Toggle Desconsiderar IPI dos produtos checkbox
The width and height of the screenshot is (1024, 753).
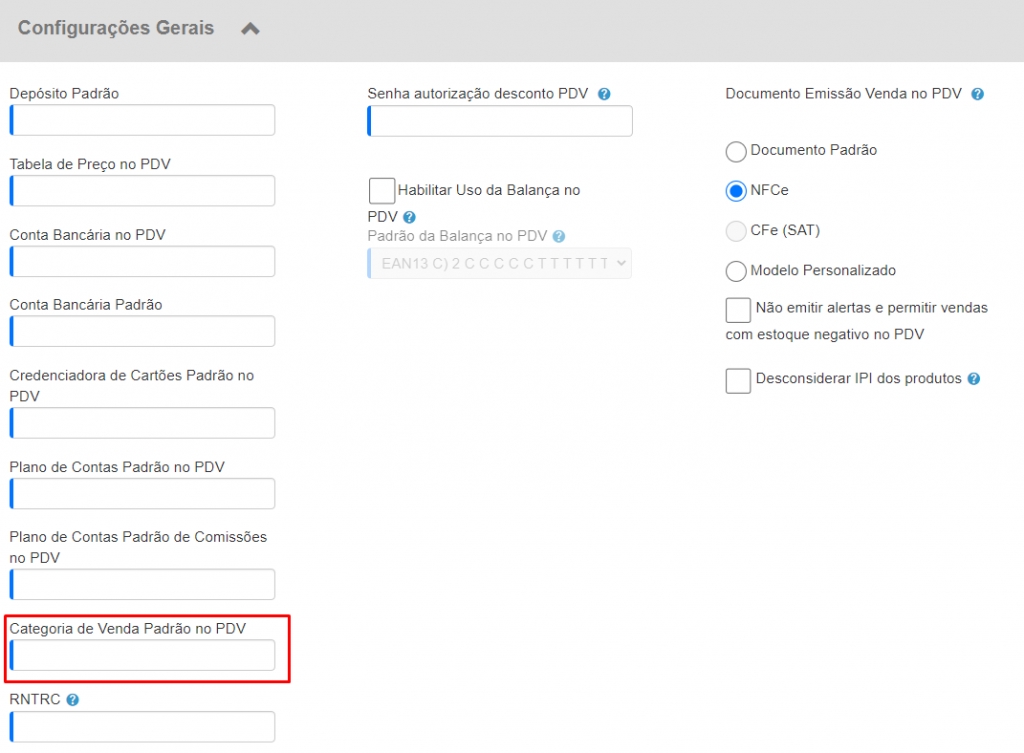[x=738, y=380]
